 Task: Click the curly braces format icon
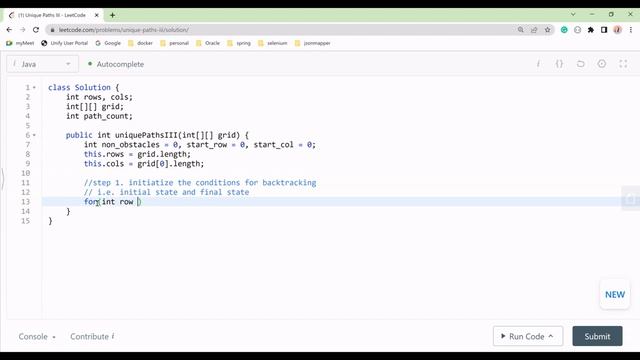pos(559,64)
